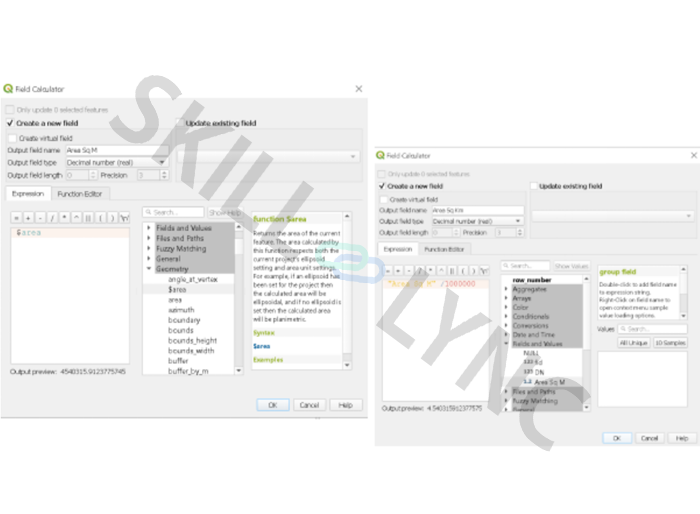The width and height of the screenshot is (700, 514).
Task: Click the All Unique values button
Action: click(633, 343)
